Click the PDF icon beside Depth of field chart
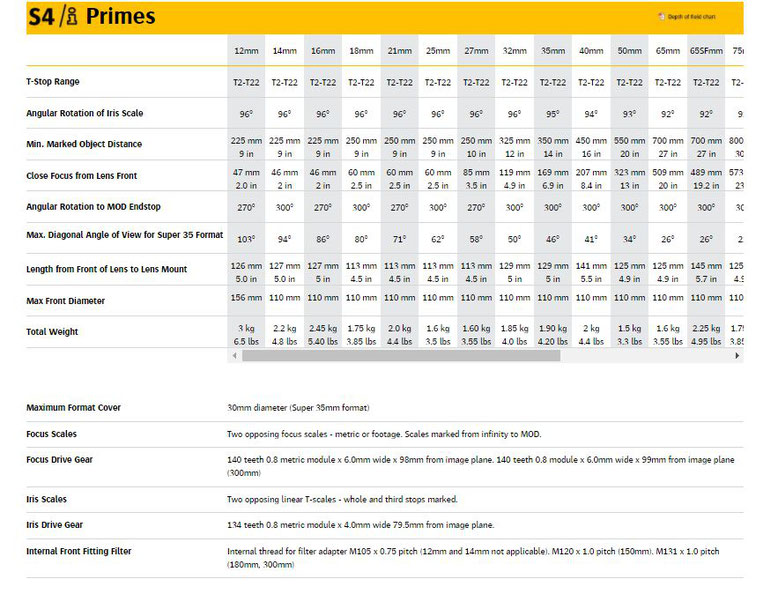Screen dimensions: 778x594 pos(661,16)
